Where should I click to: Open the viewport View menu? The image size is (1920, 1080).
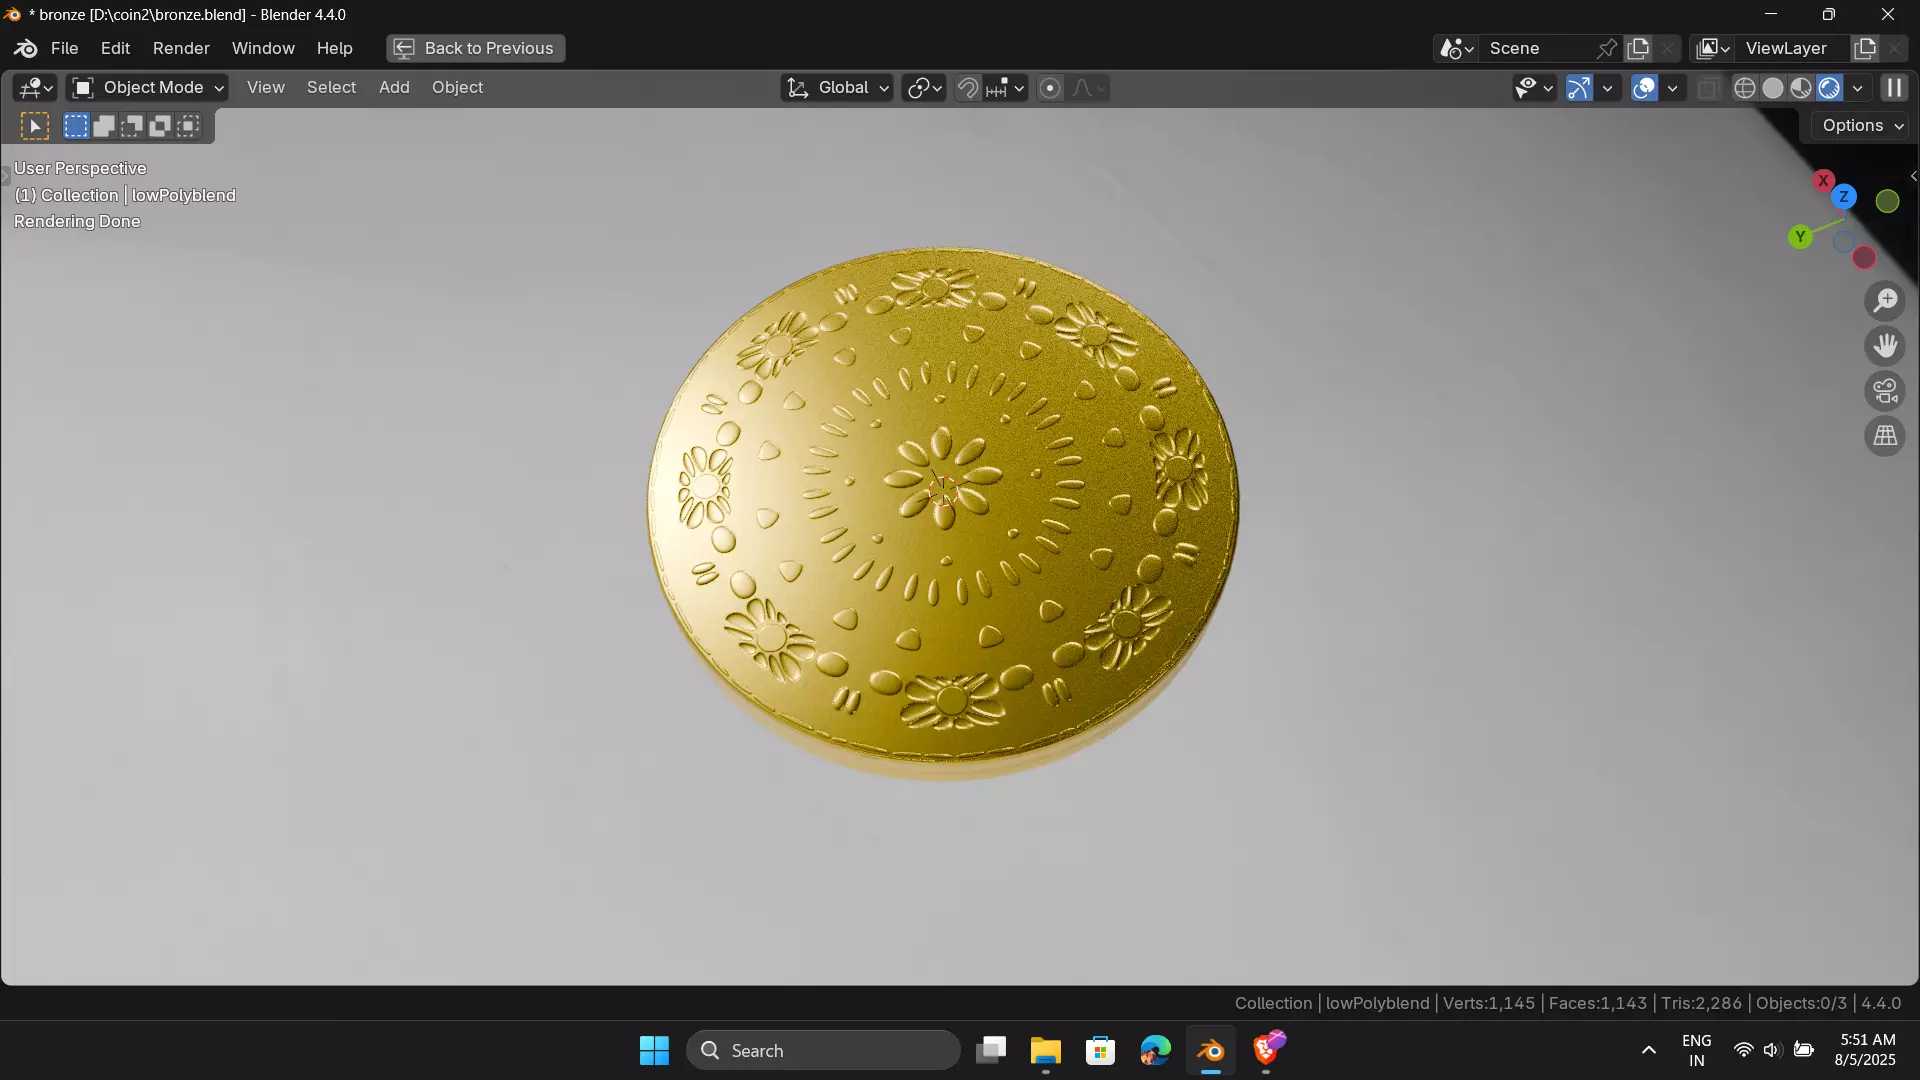pyautogui.click(x=265, y=88)
